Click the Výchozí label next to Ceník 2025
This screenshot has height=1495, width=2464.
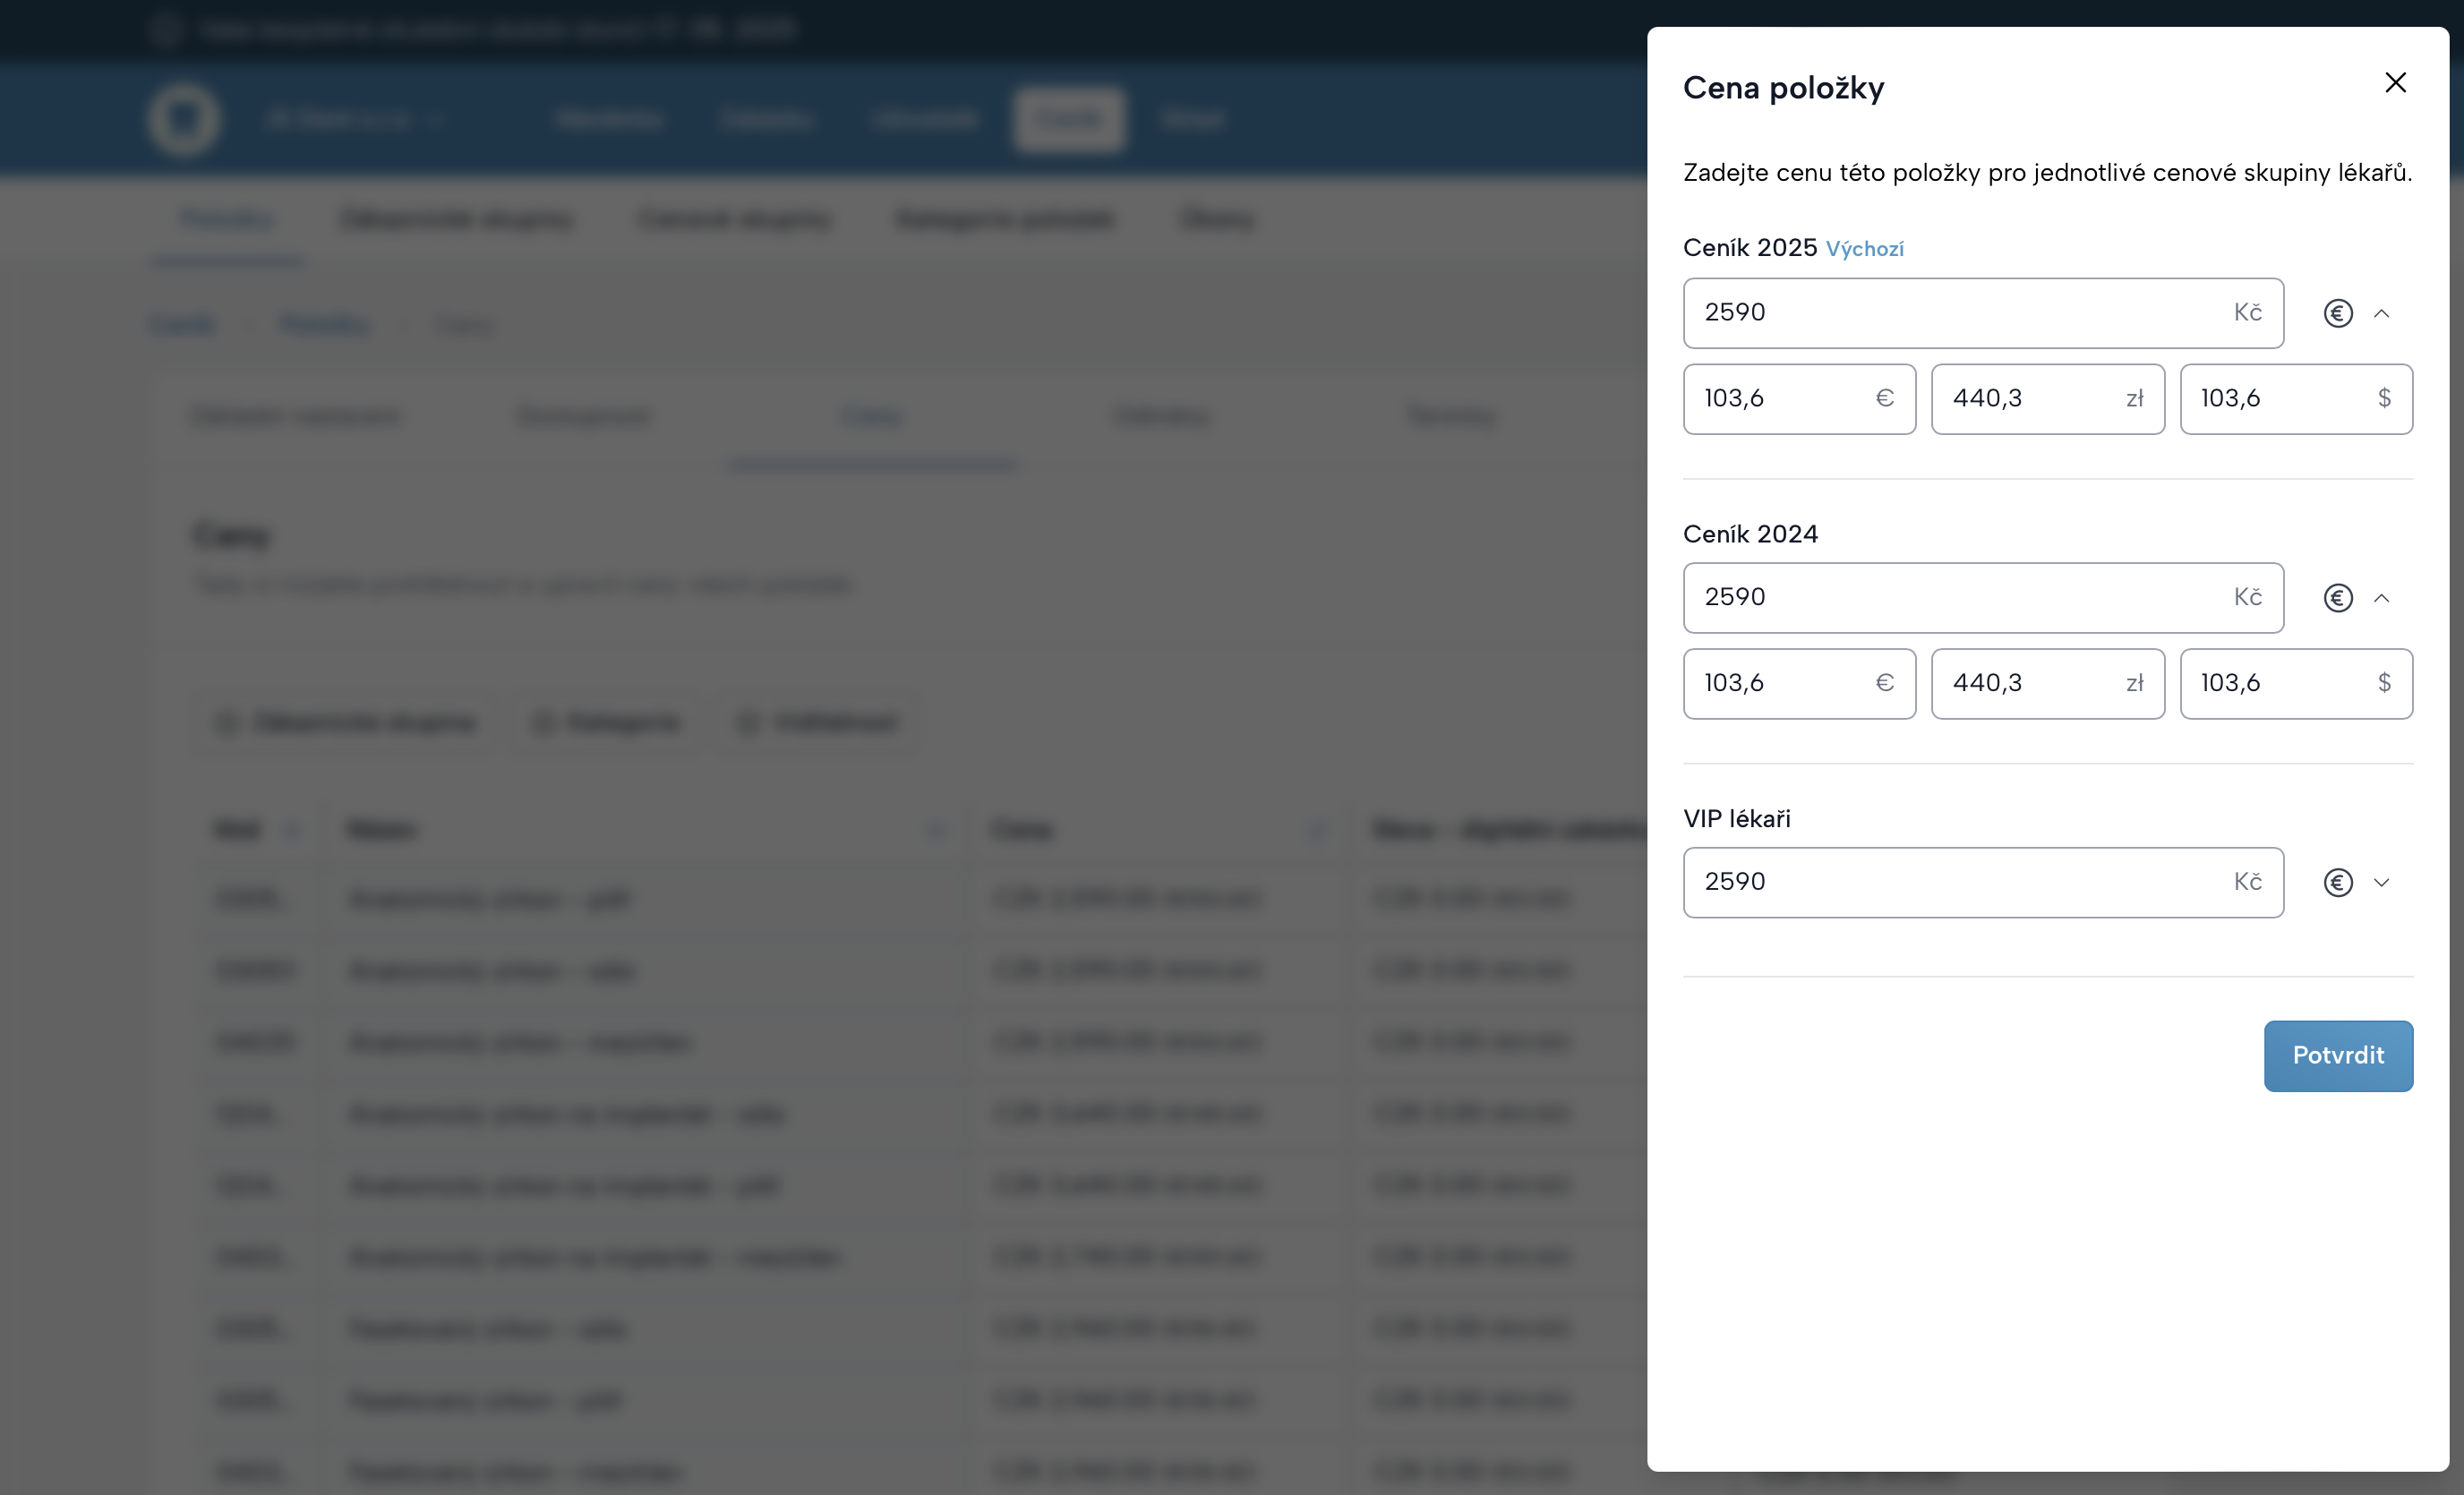point(1864,249)
